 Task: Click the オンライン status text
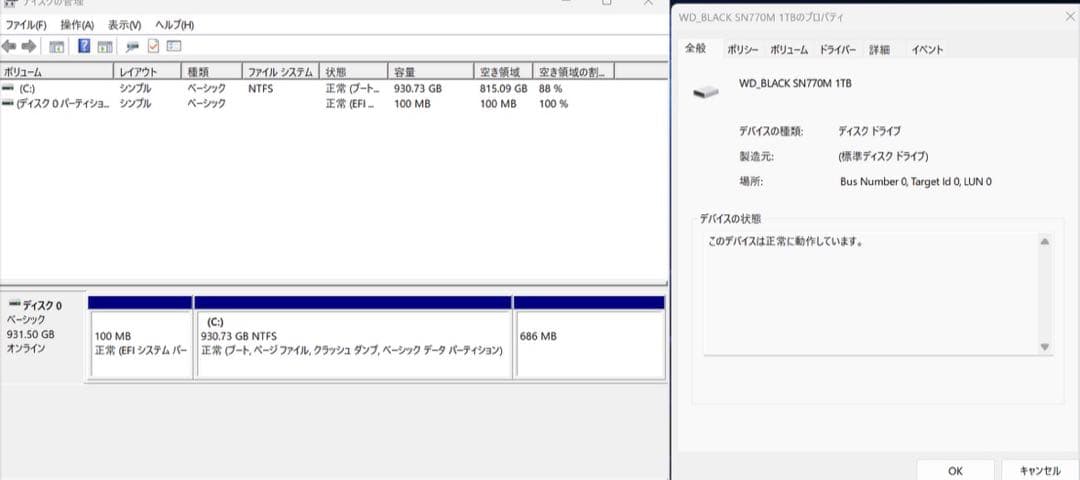click(x=25, y=348)
